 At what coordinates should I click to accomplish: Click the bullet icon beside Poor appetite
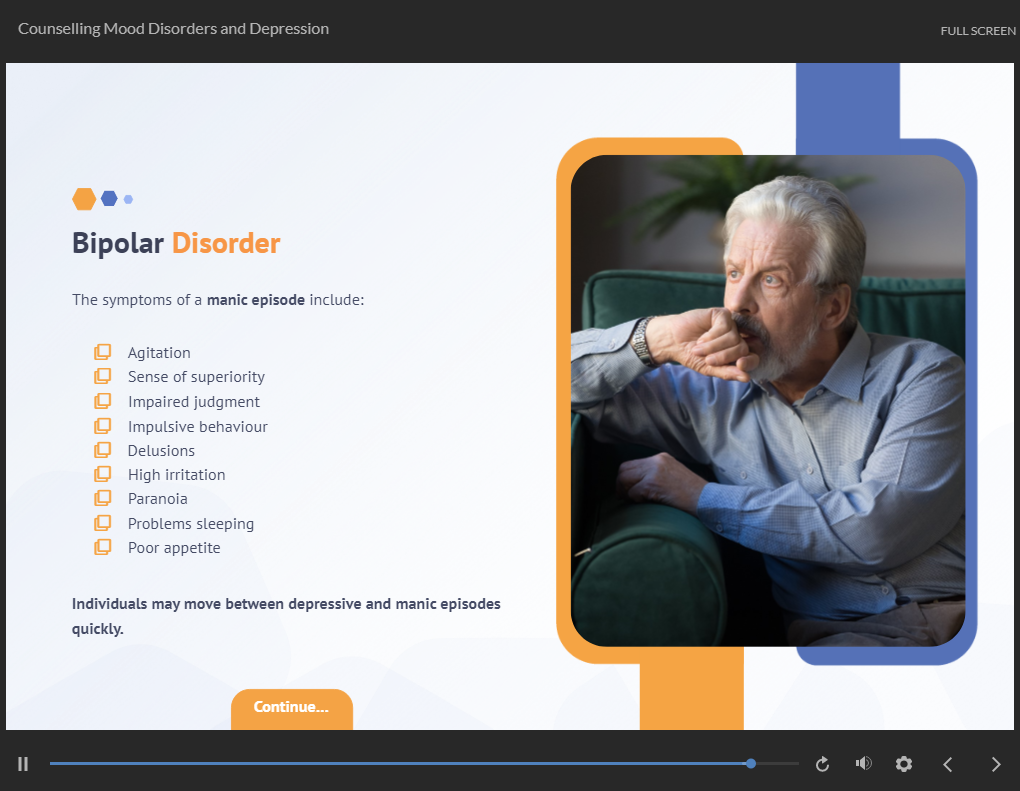(x=102, y=547)
